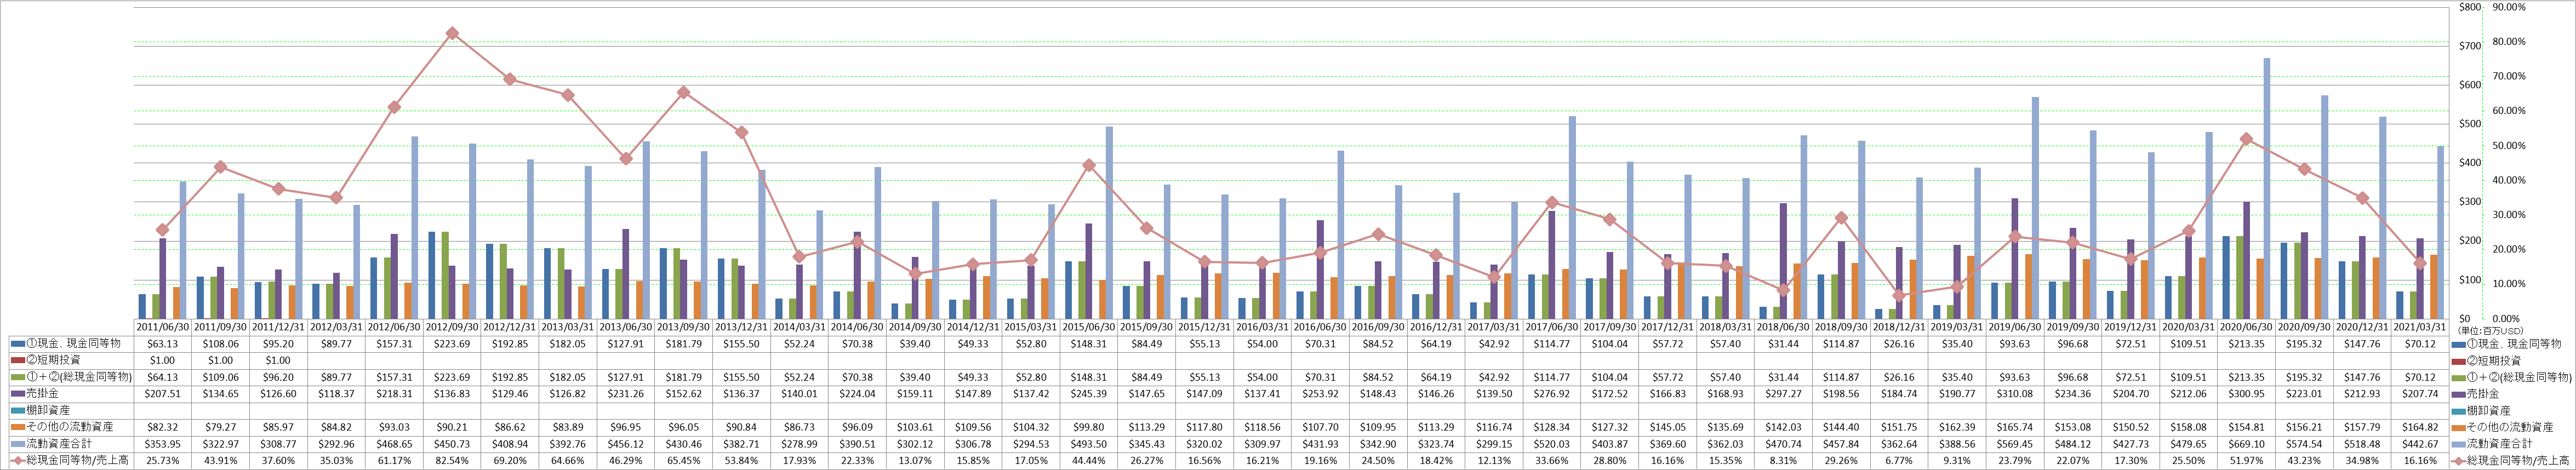Click the $231.26 accounts receivable cell
Screen dimensions: 2576x470
(626, 394)
